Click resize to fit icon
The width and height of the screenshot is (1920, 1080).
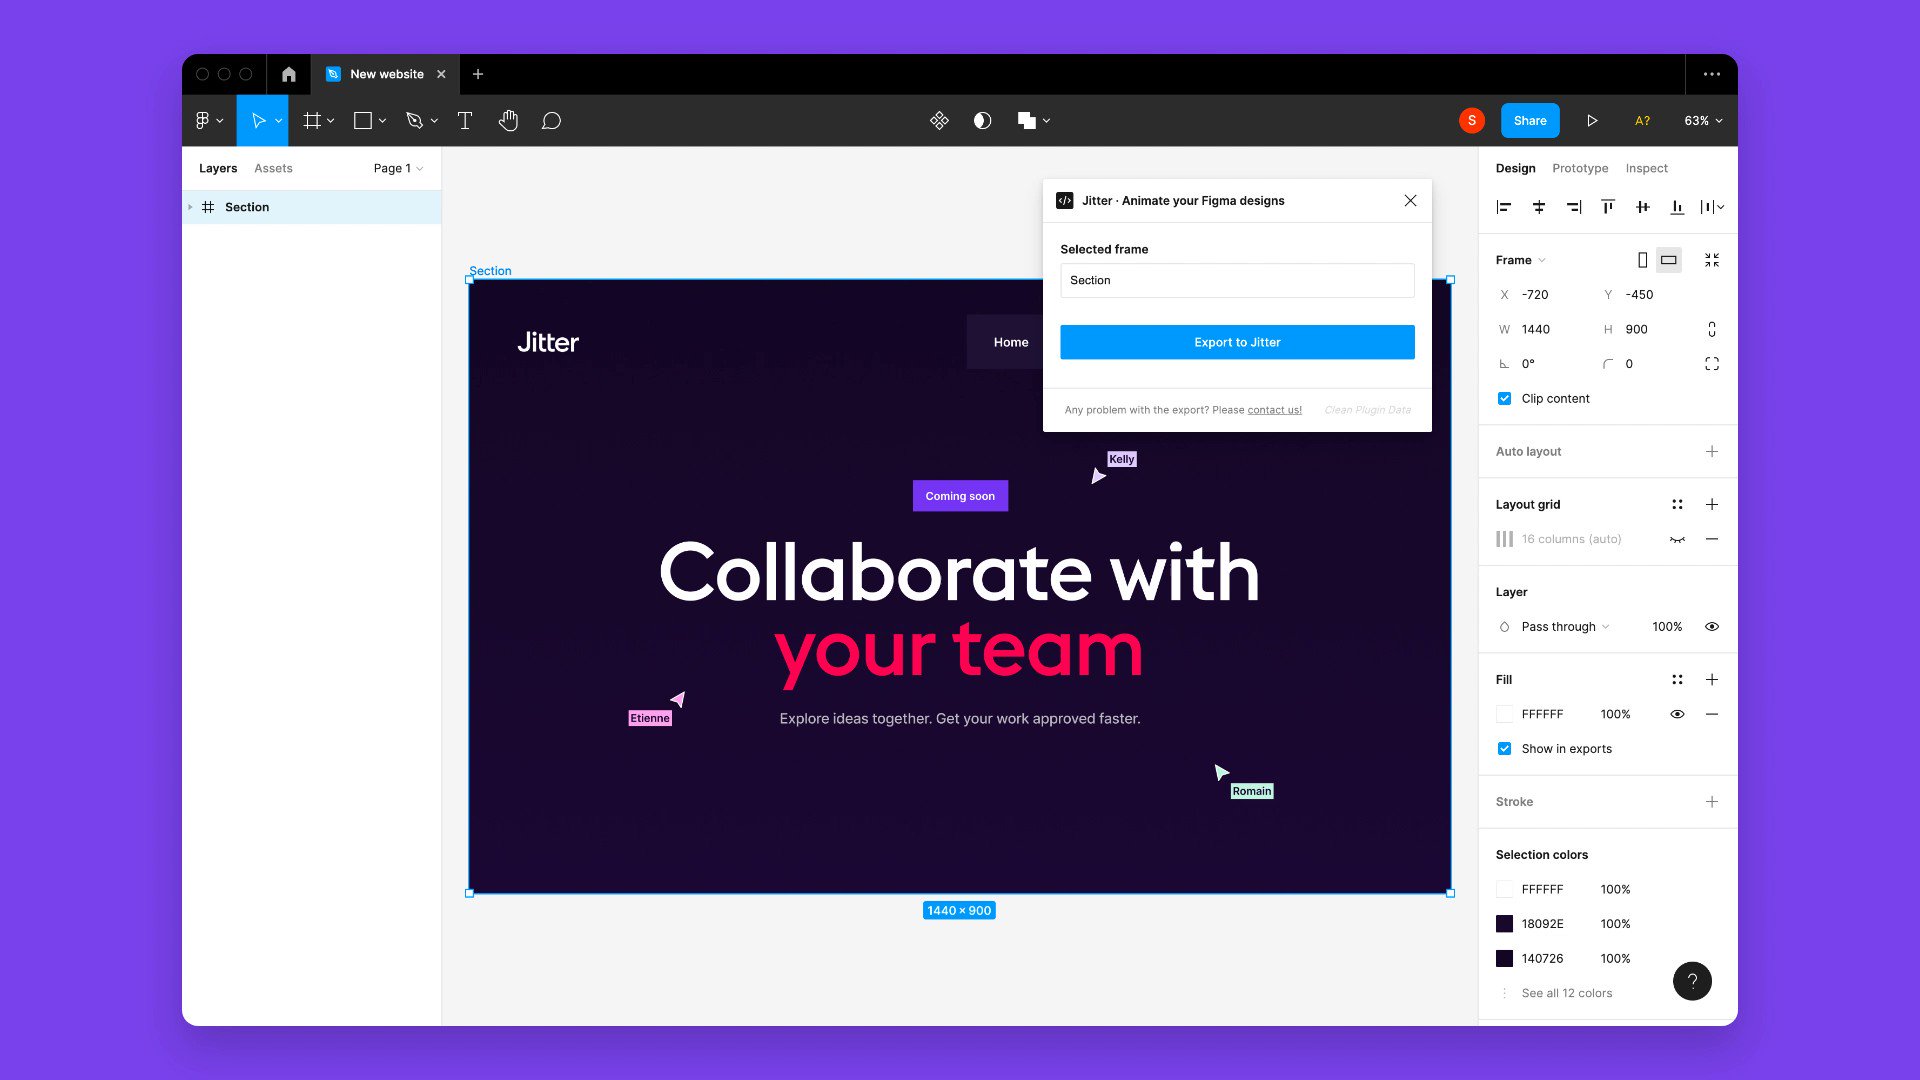point(1712,260)
